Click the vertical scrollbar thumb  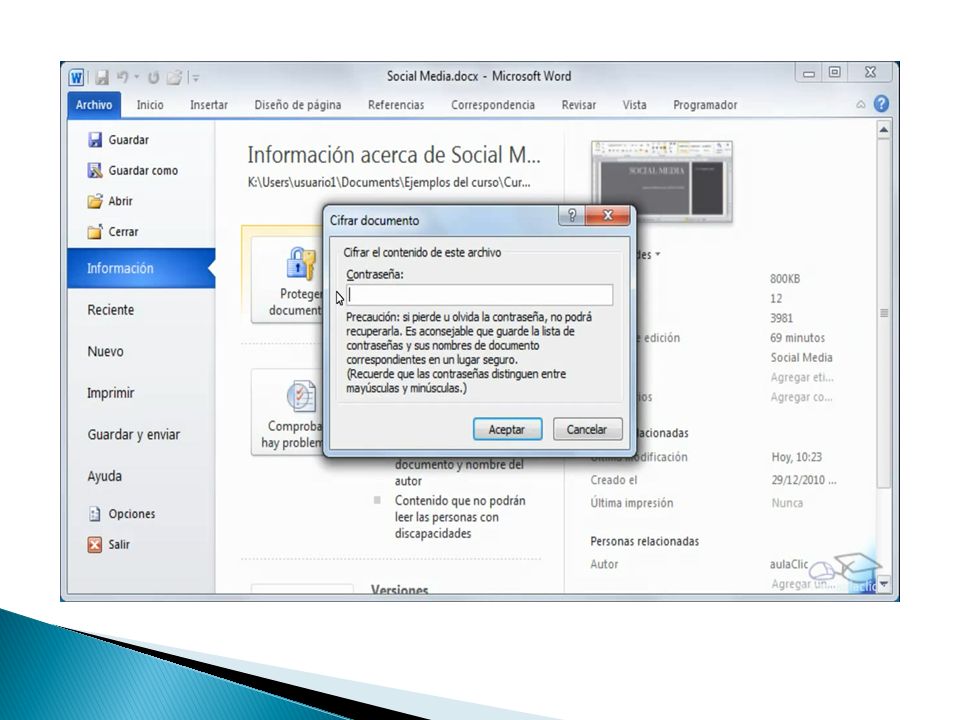883,313
